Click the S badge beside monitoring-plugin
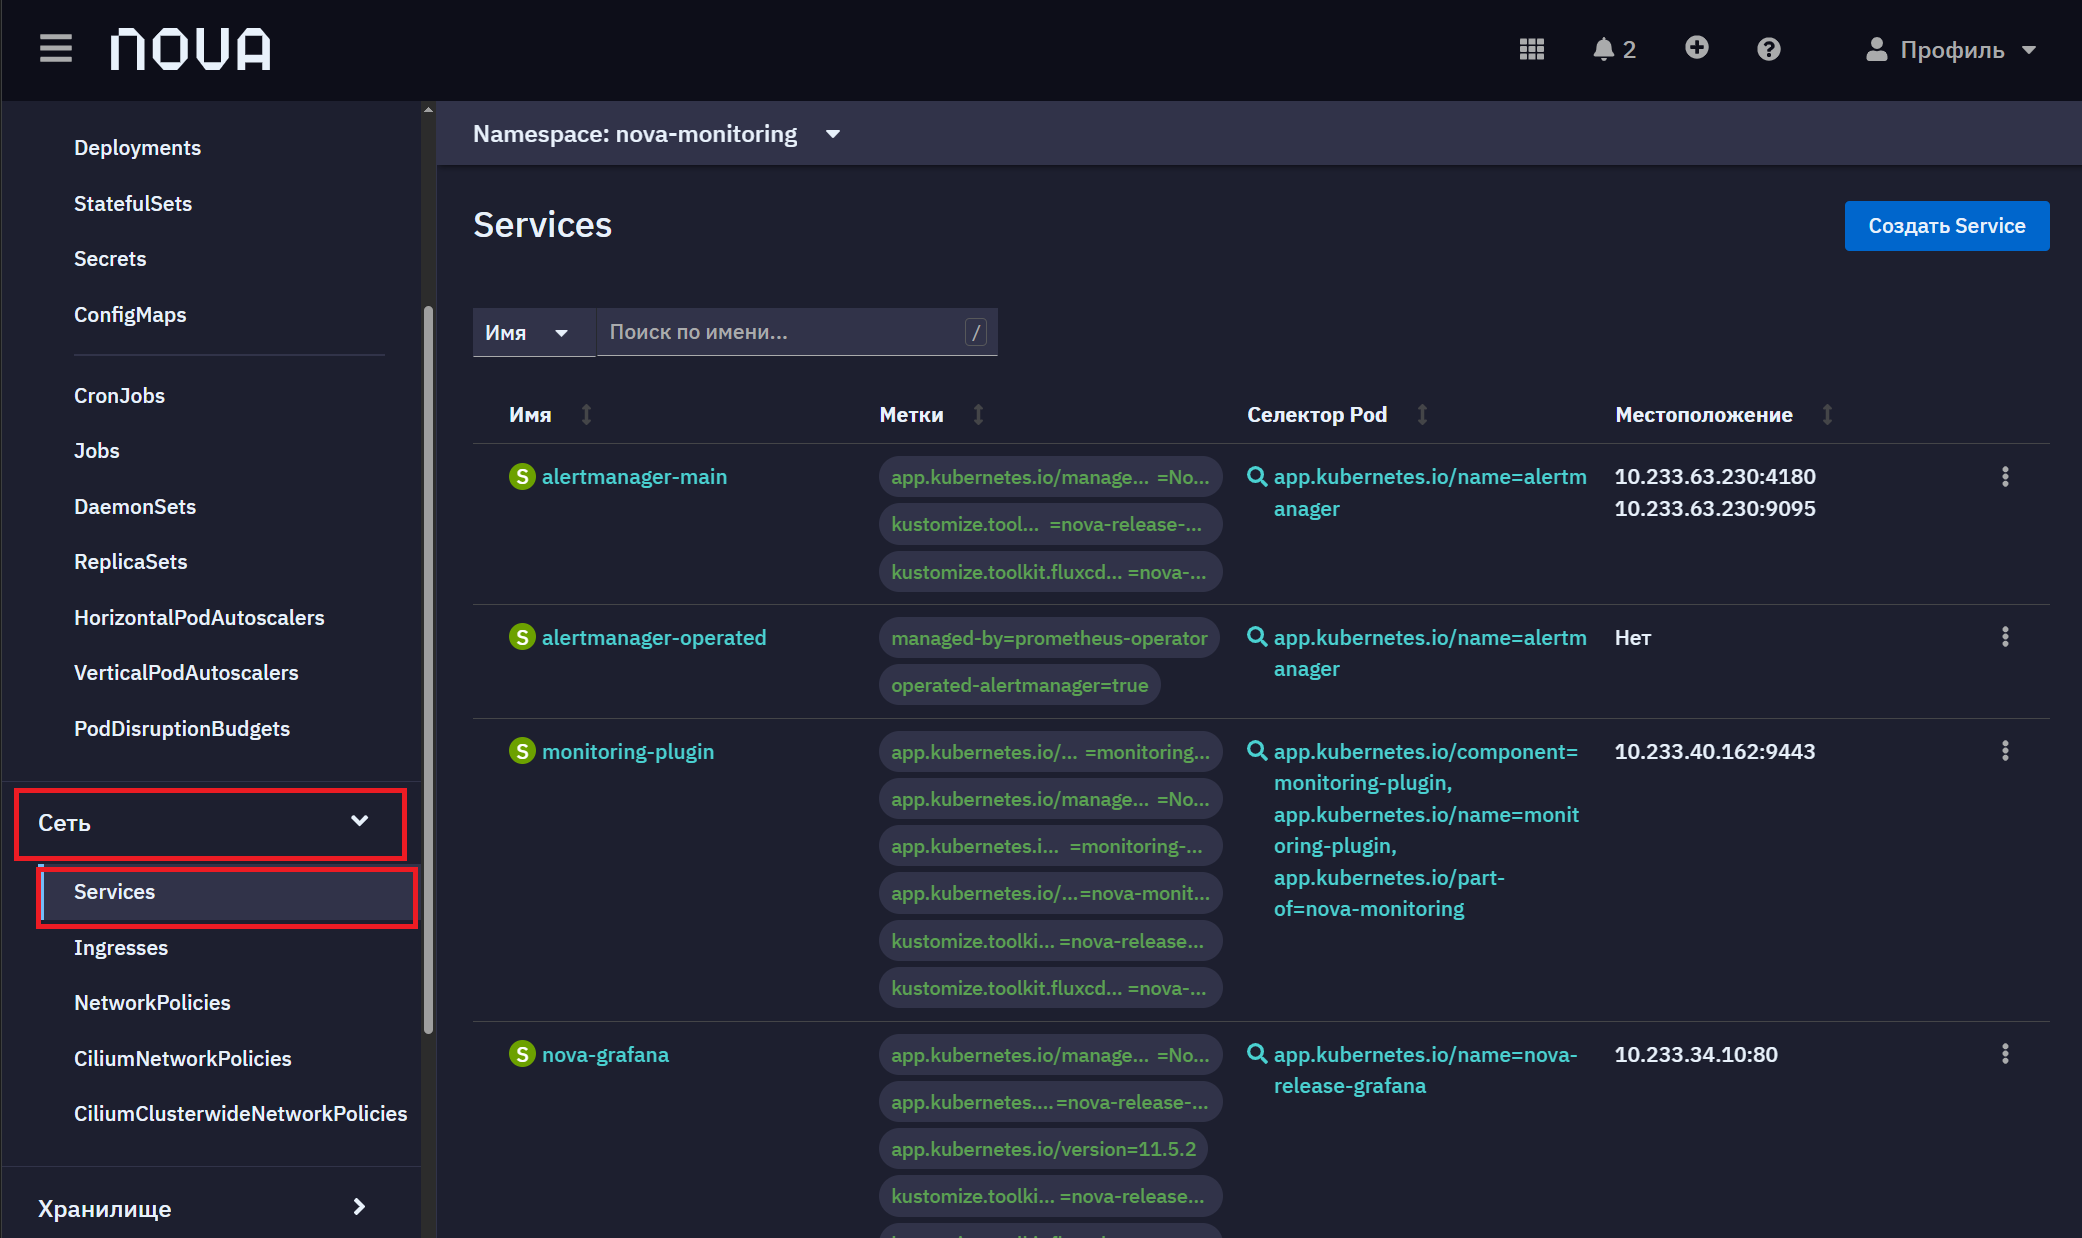The height and width of the screenshot is (1238, 2082). pos(522,751)
